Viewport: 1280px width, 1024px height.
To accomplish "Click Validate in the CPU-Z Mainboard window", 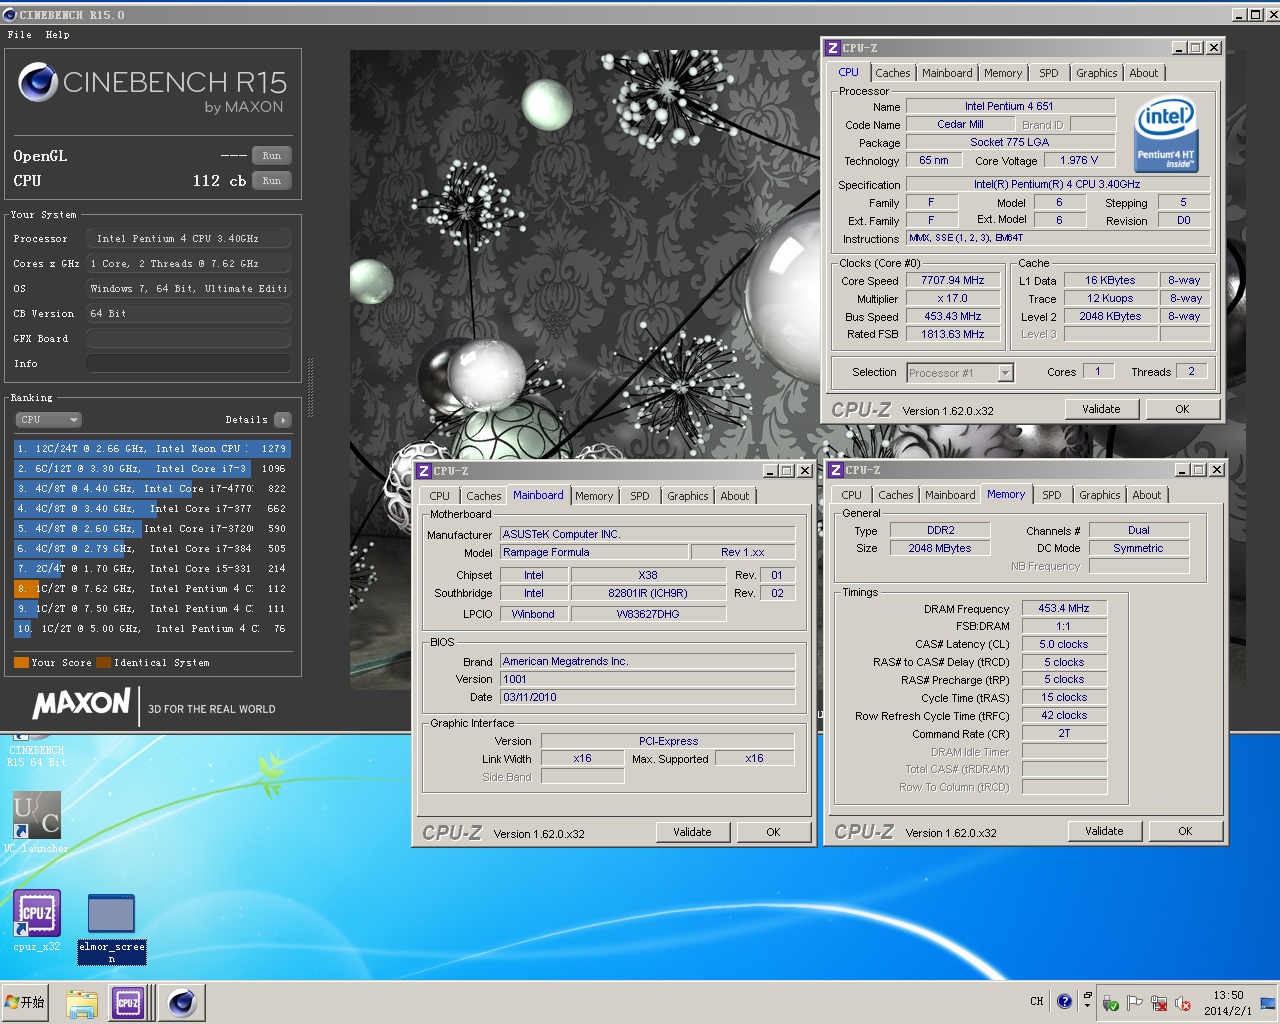I will (x=692, y=832).
